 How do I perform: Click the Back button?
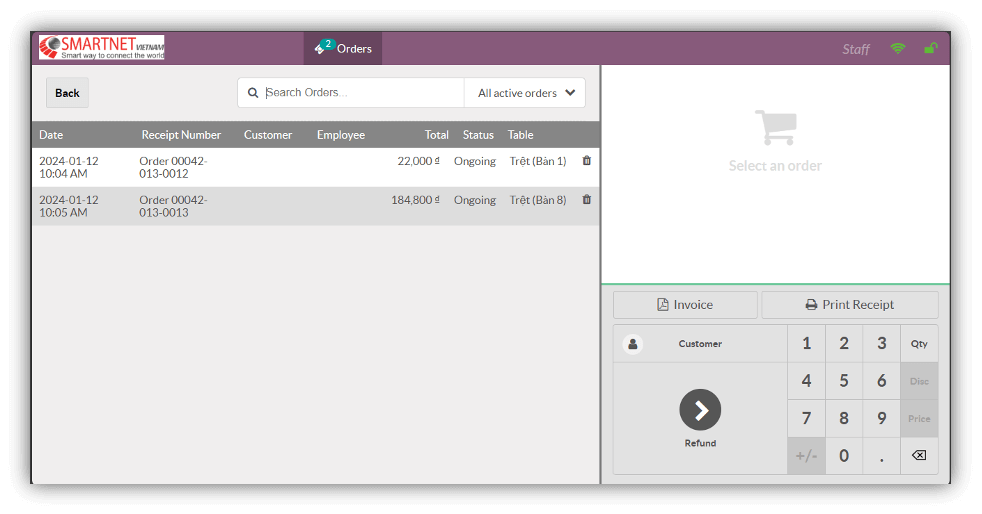coord(67,93)
